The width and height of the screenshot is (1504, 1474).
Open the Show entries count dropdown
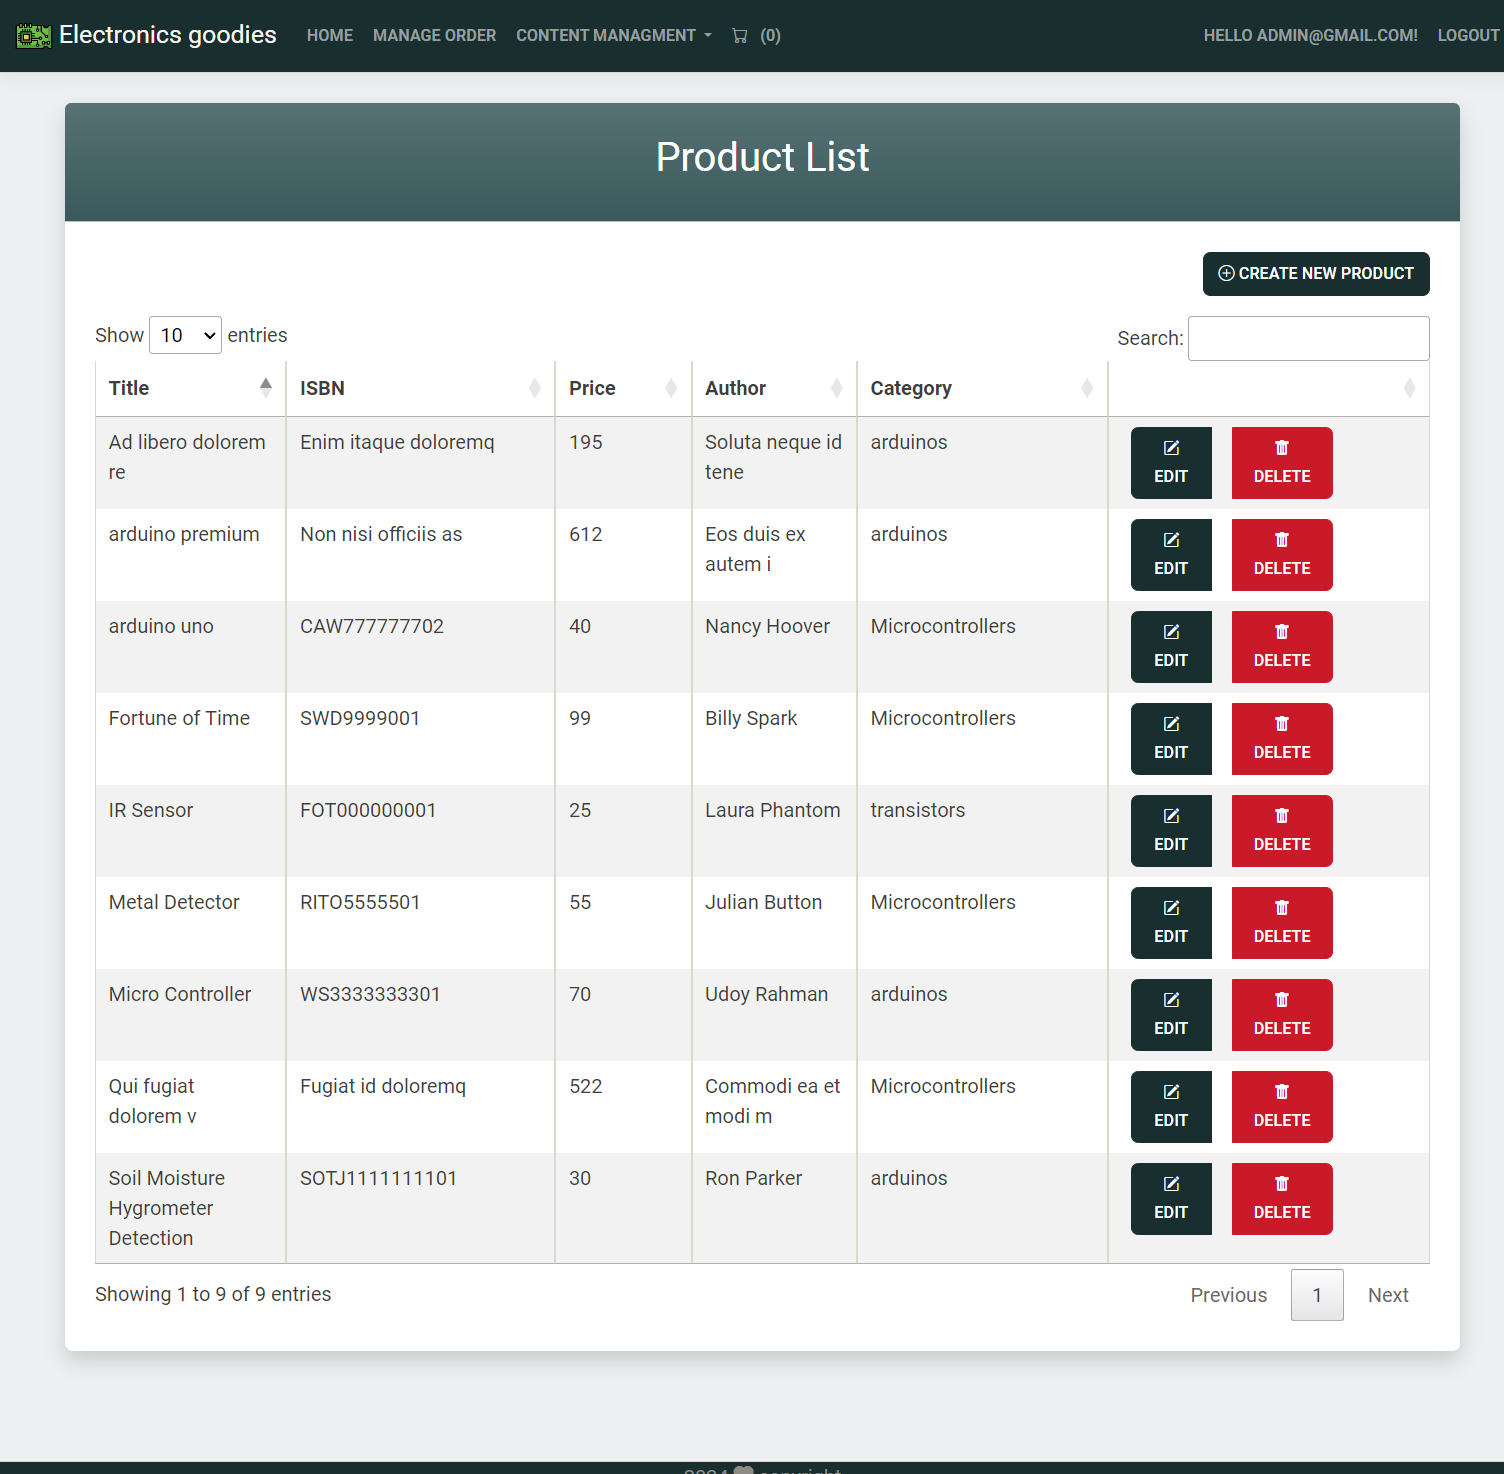(185, 335)
